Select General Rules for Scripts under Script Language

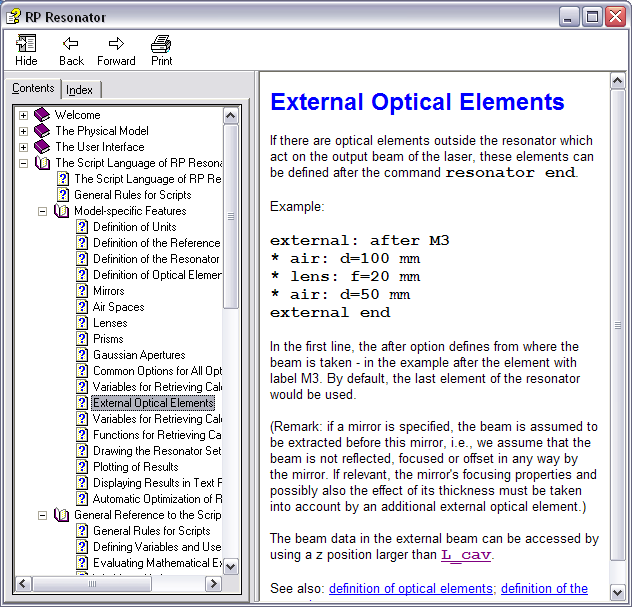coord(133,195)
